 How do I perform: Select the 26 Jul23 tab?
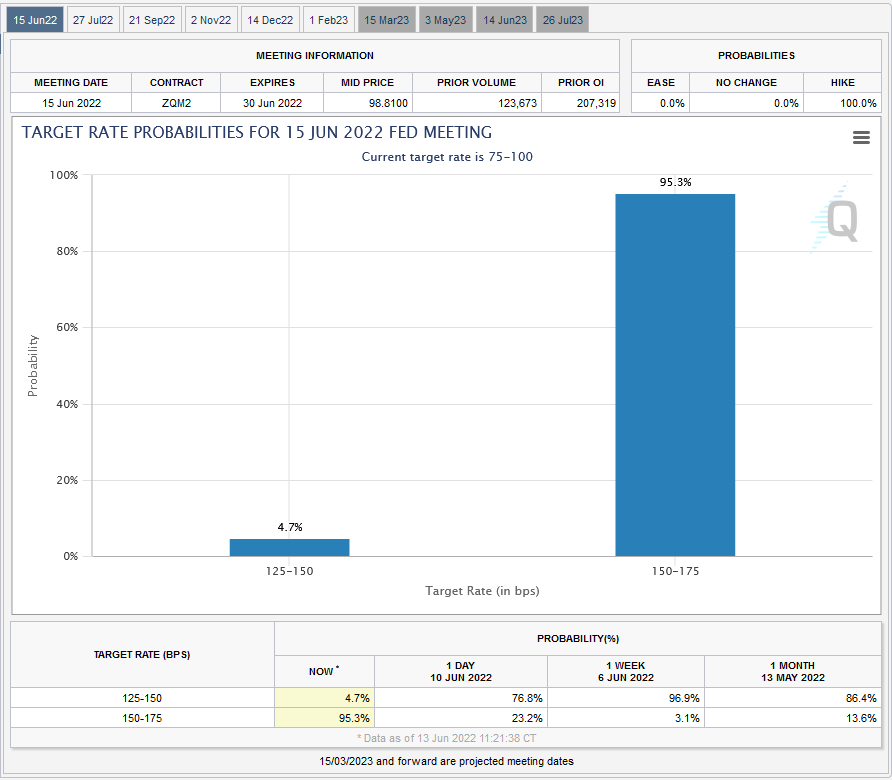[563, 20]
